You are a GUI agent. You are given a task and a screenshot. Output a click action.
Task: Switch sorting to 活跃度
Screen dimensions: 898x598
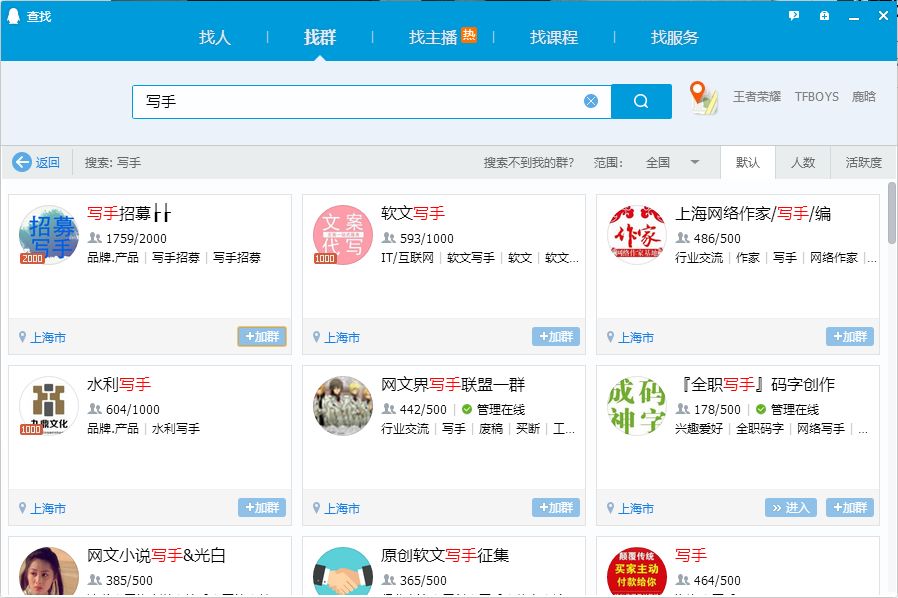861,162
